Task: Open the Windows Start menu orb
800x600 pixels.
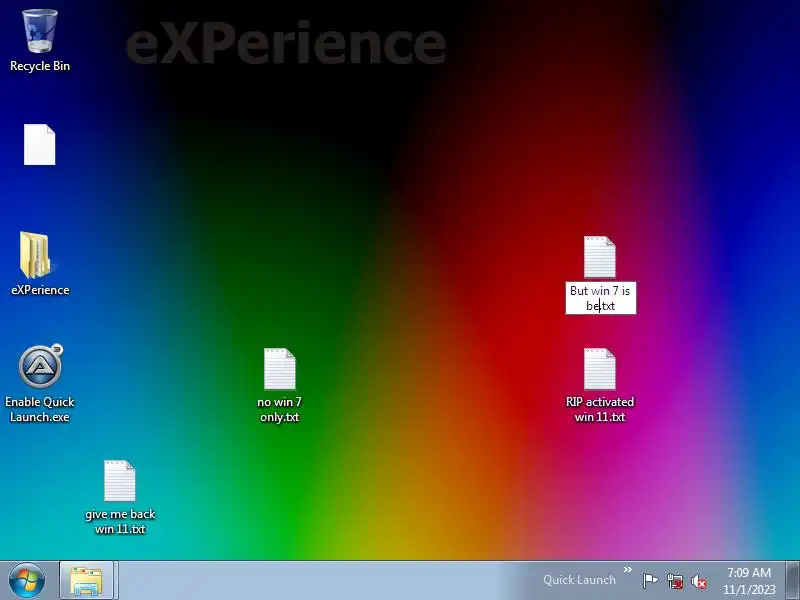Action: click(27, 581)
